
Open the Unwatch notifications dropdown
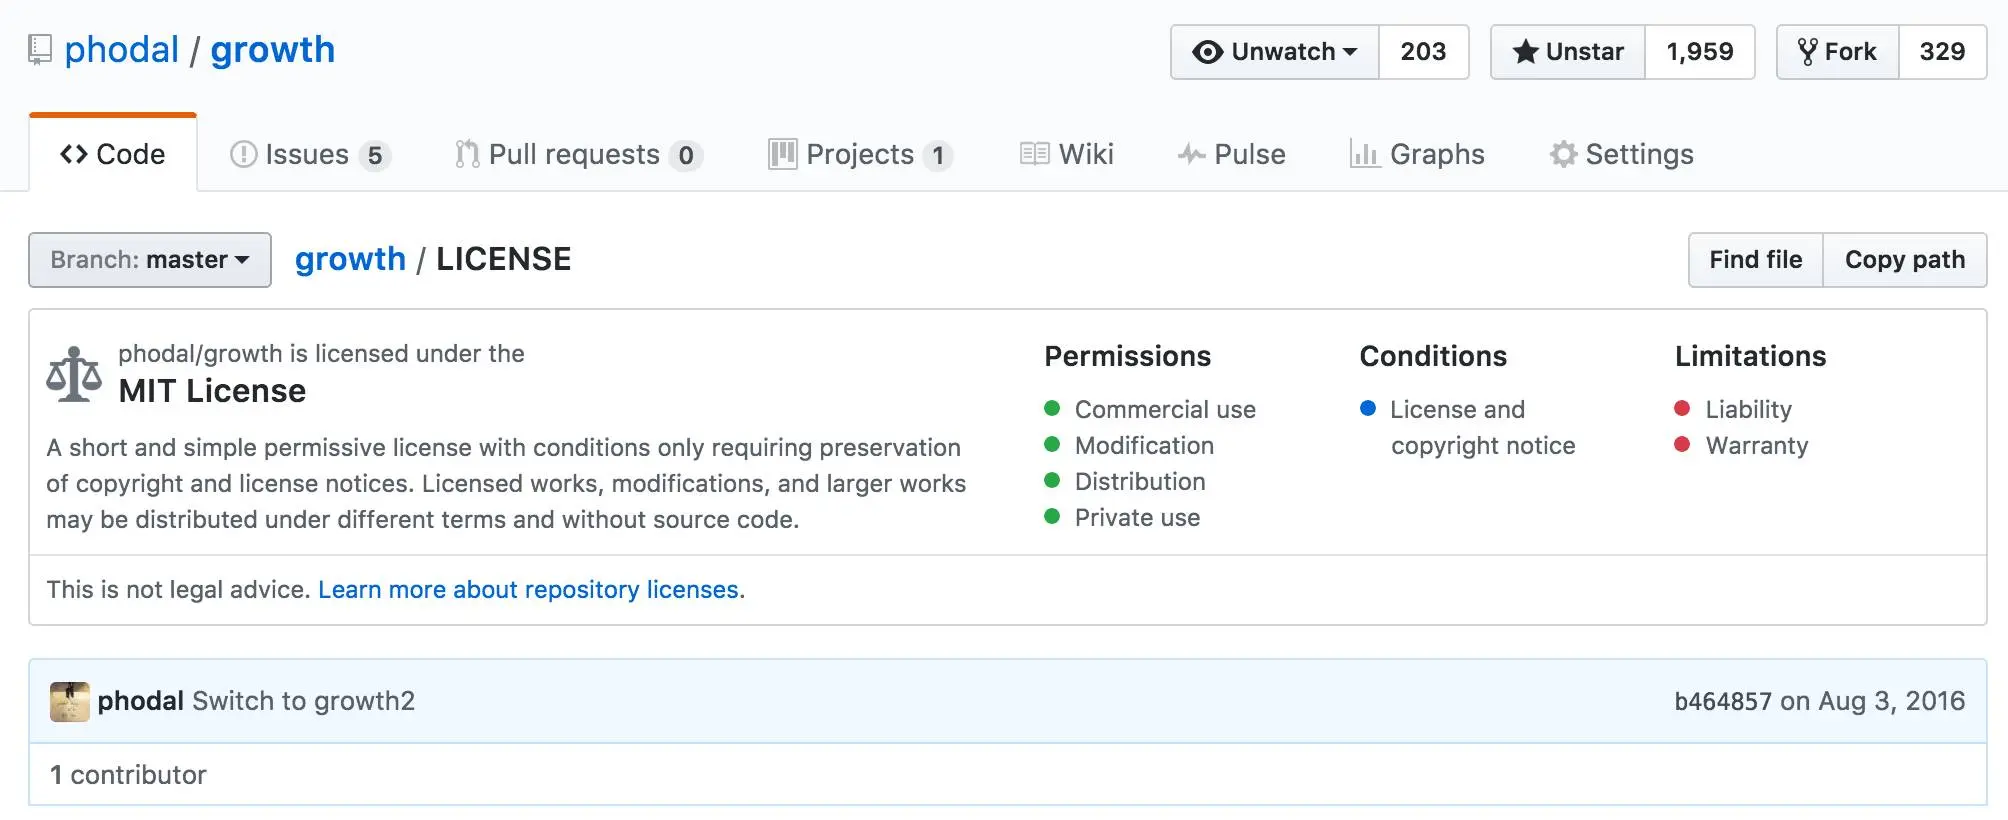pyautogui.click(x=1275, y=52)
